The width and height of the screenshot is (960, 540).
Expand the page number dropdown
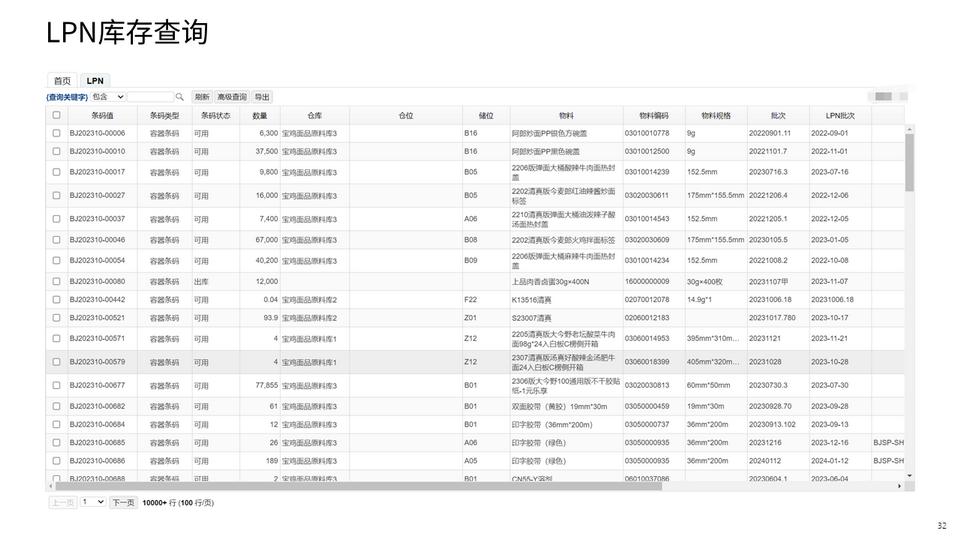click(x=92, y=502)
